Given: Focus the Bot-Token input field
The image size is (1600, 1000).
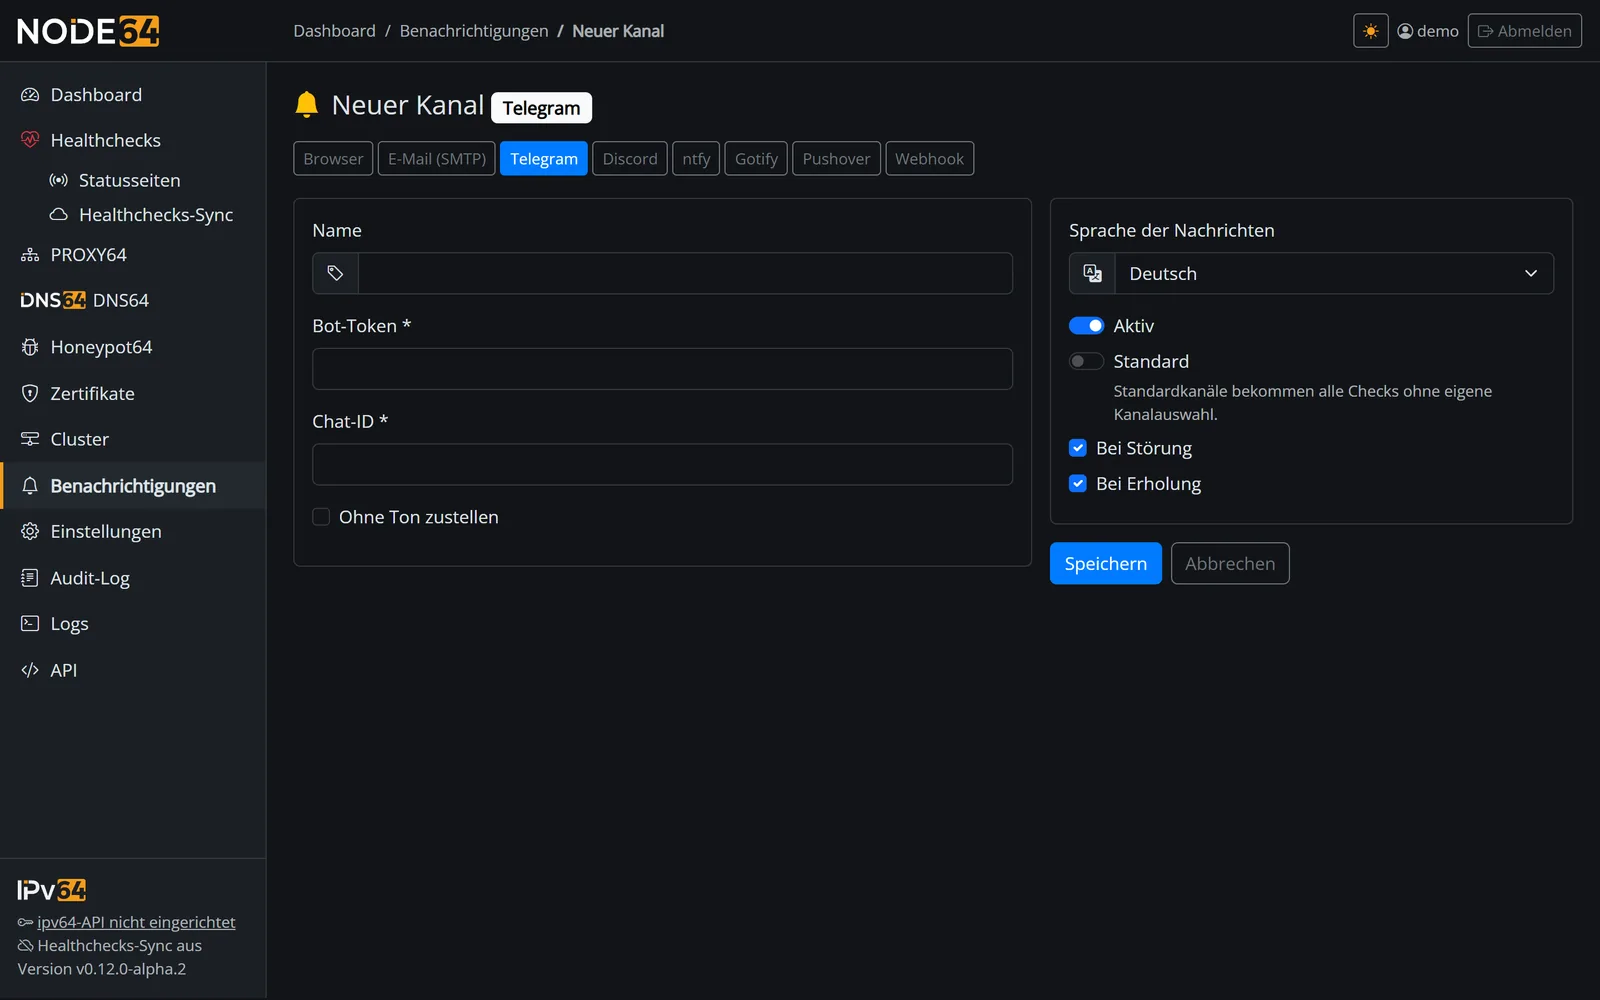Looking at the screenshot, I should coord(662,369).
